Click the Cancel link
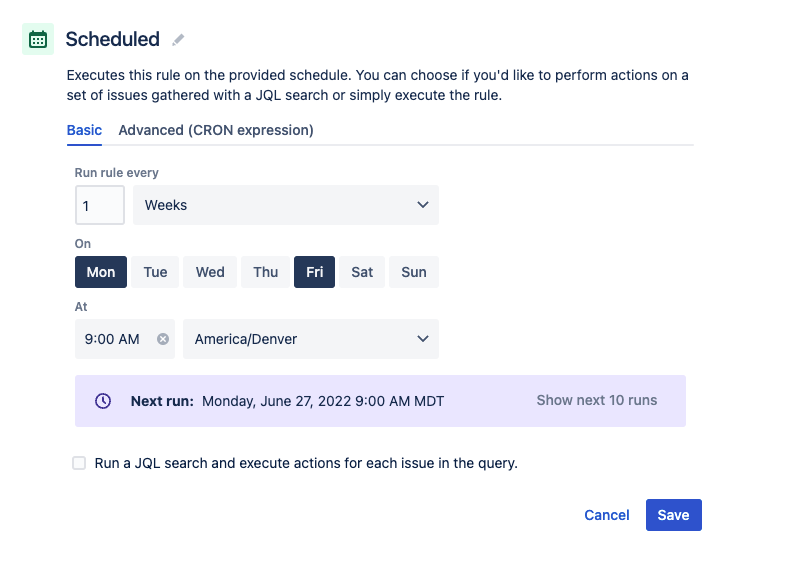809x577 pixels. pyautogui.click(x=607, y=515)
